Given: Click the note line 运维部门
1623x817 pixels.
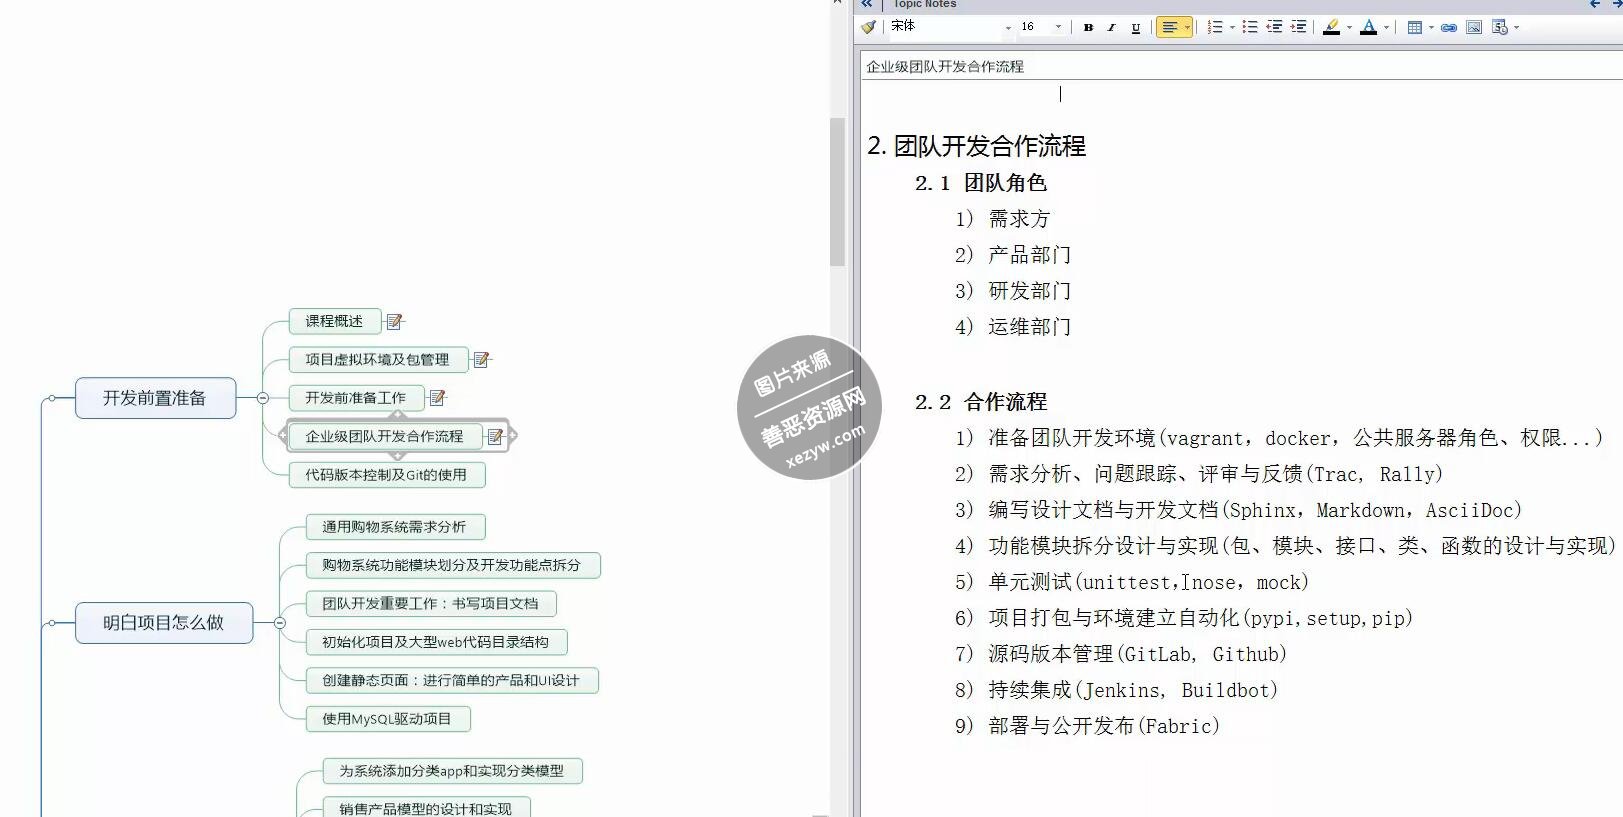Looking at the screenshot, I should click(1029, 327).
